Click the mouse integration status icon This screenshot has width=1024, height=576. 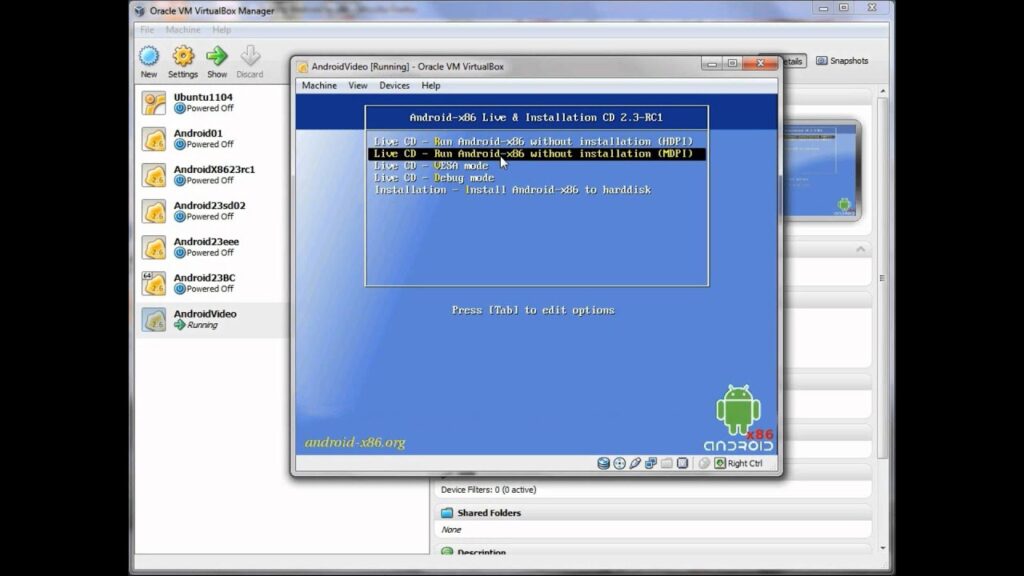632,463
